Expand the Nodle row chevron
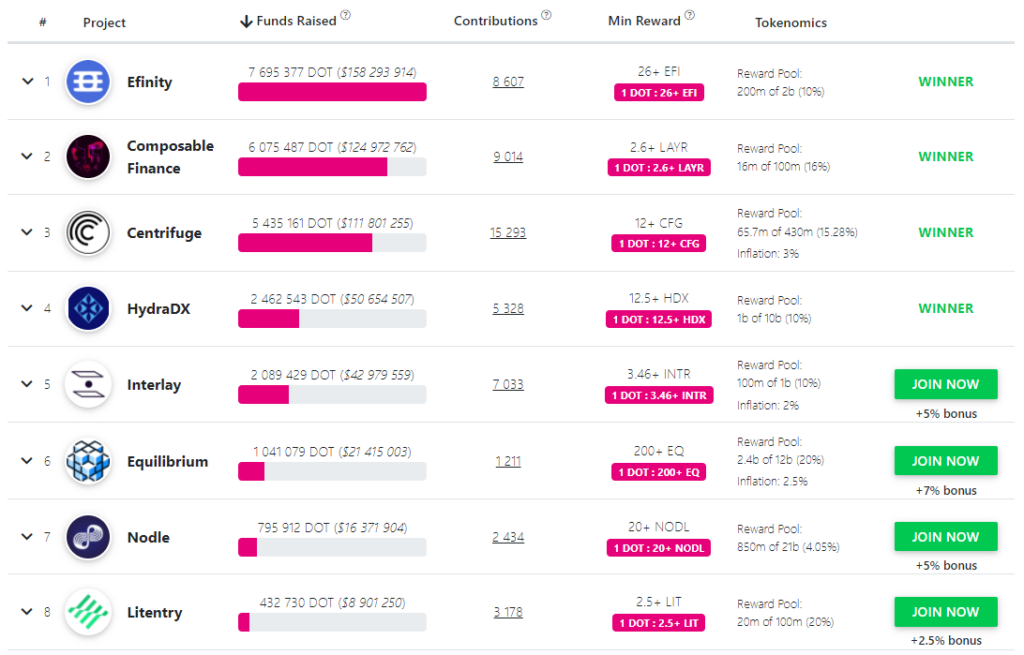Image resolution: width=1024 pixels, height=655 pixels. pos(28,537)
